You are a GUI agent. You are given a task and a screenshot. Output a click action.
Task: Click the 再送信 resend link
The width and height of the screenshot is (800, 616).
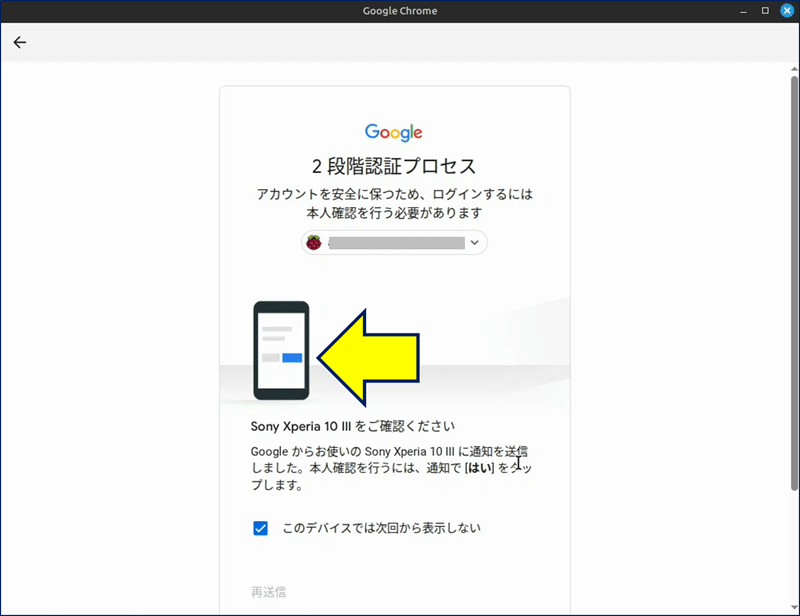point(268,592)
